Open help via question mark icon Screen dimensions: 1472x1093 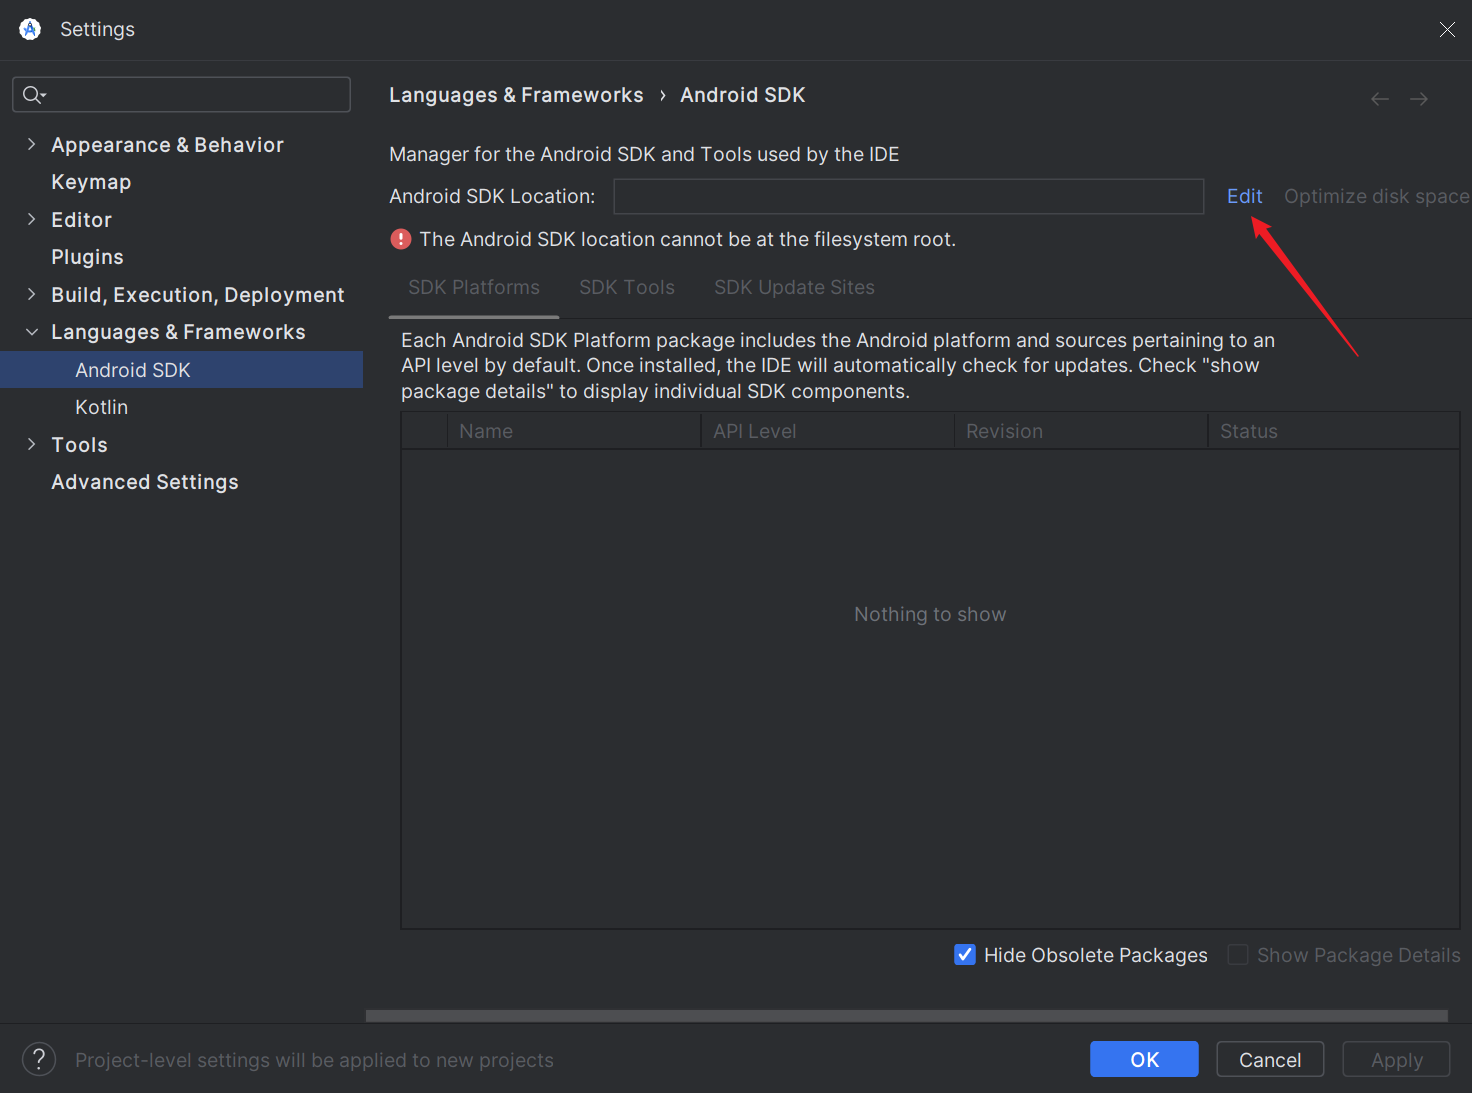[39, 1059]
